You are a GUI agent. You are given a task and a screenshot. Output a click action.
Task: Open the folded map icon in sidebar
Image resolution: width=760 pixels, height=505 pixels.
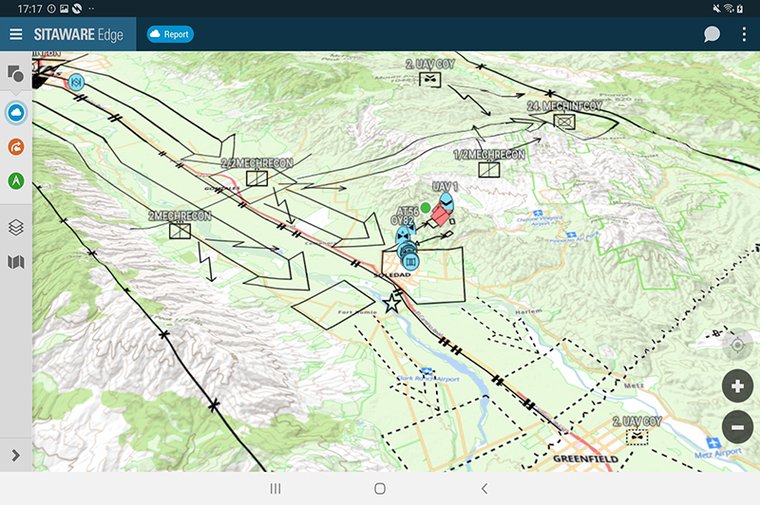point(16,262)
